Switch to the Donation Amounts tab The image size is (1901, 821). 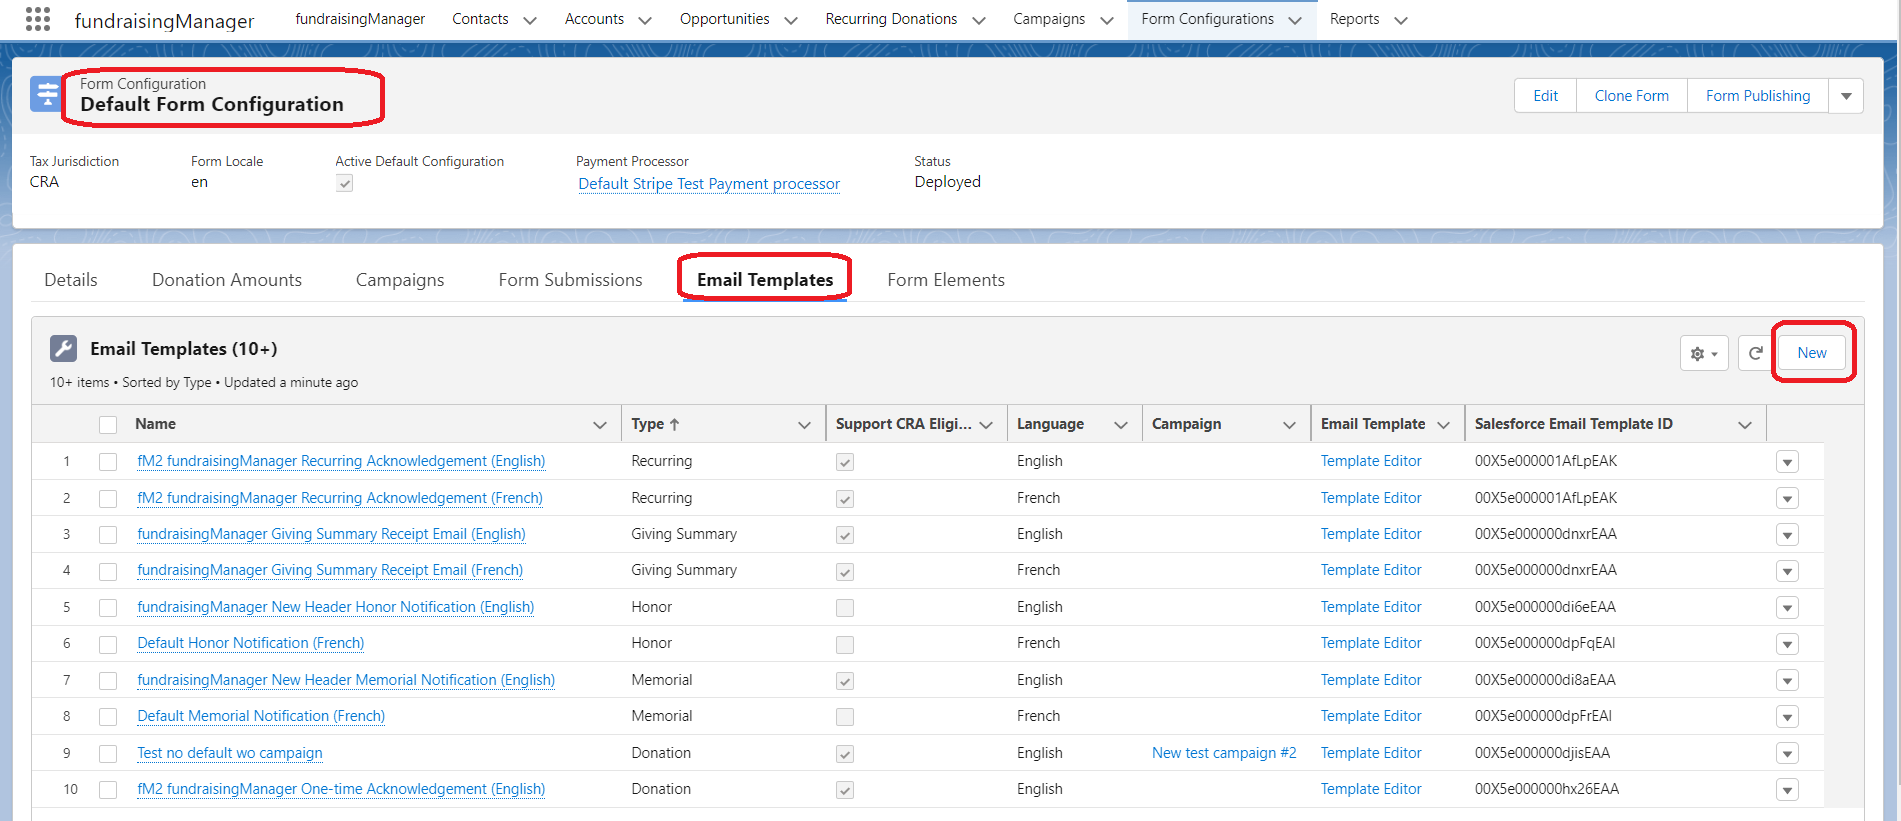[x=227, y=280]
